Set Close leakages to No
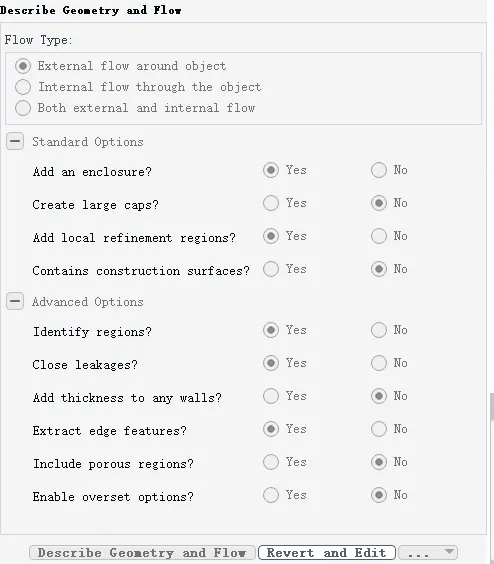The height and width of the screenshot is (564, 494). pos(379,363)
